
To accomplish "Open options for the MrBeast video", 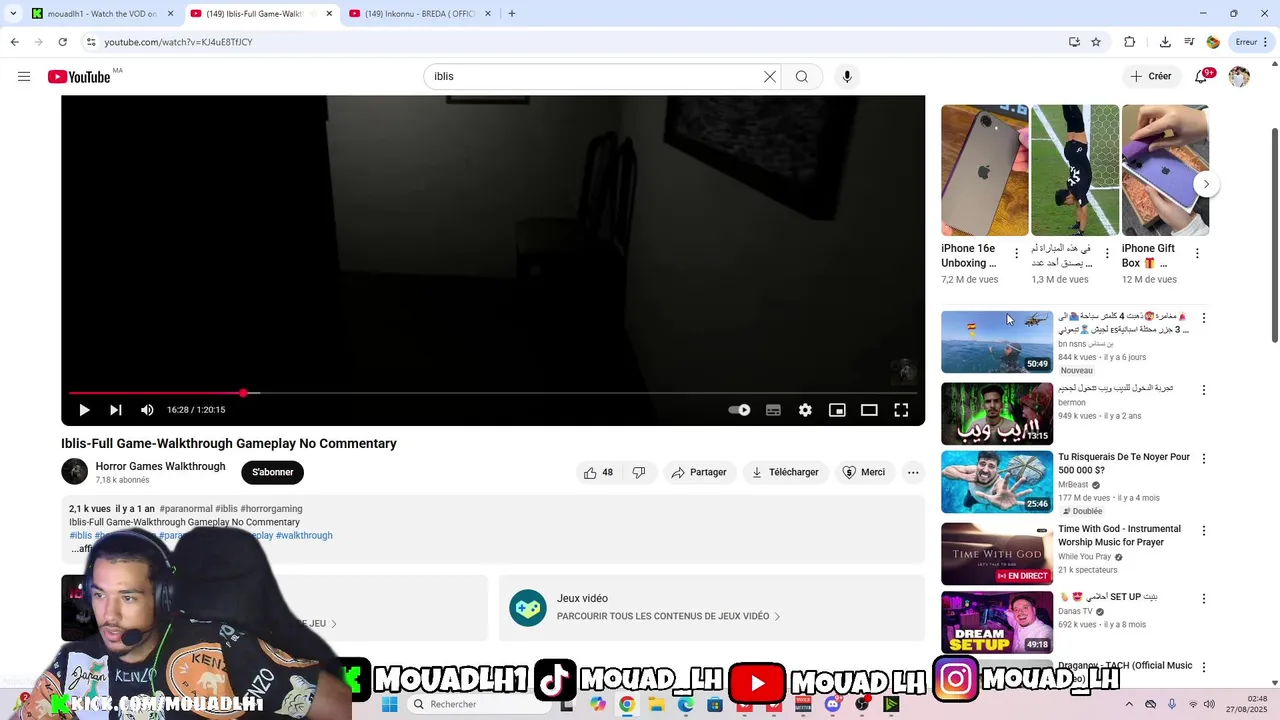I will [1204, 459].
